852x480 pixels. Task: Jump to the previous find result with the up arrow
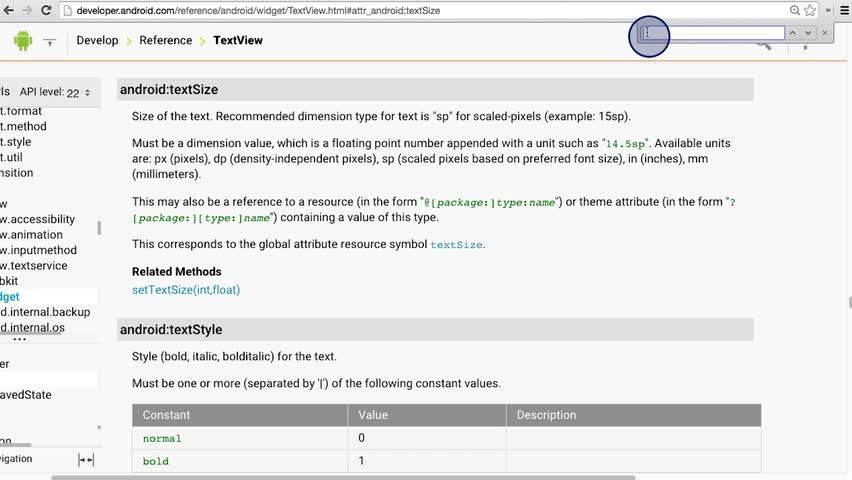click(793, 33)
